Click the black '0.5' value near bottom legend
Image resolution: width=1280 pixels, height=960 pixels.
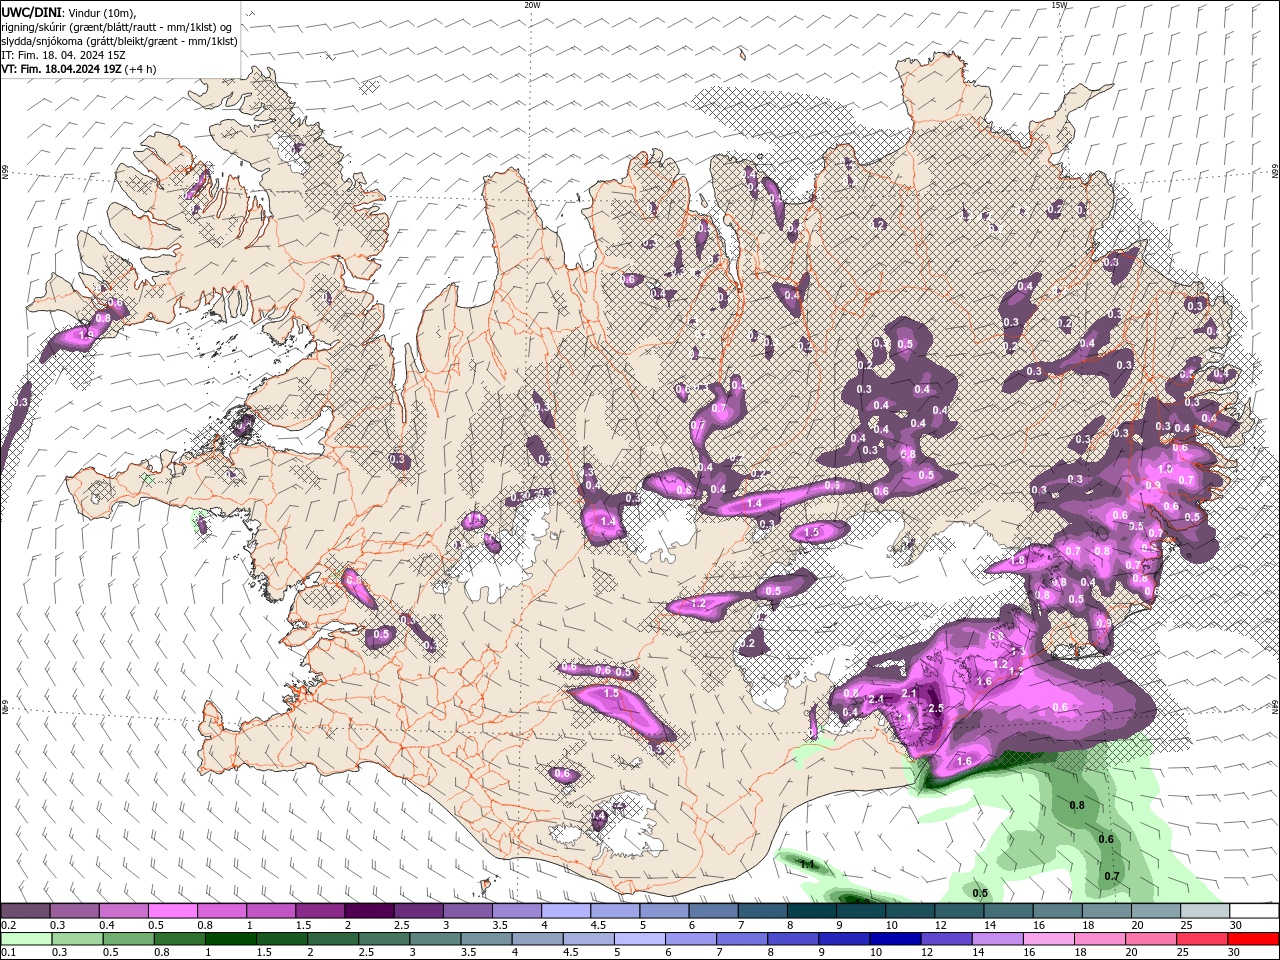(980, 893)
